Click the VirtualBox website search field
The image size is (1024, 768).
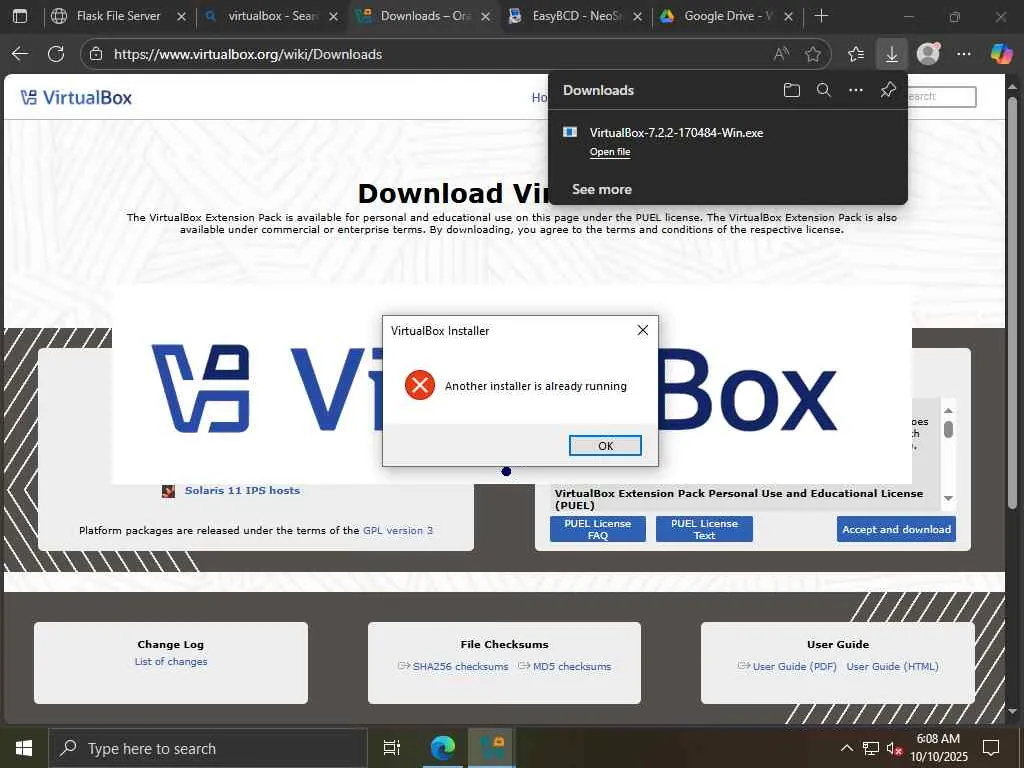tap(940, 97)
